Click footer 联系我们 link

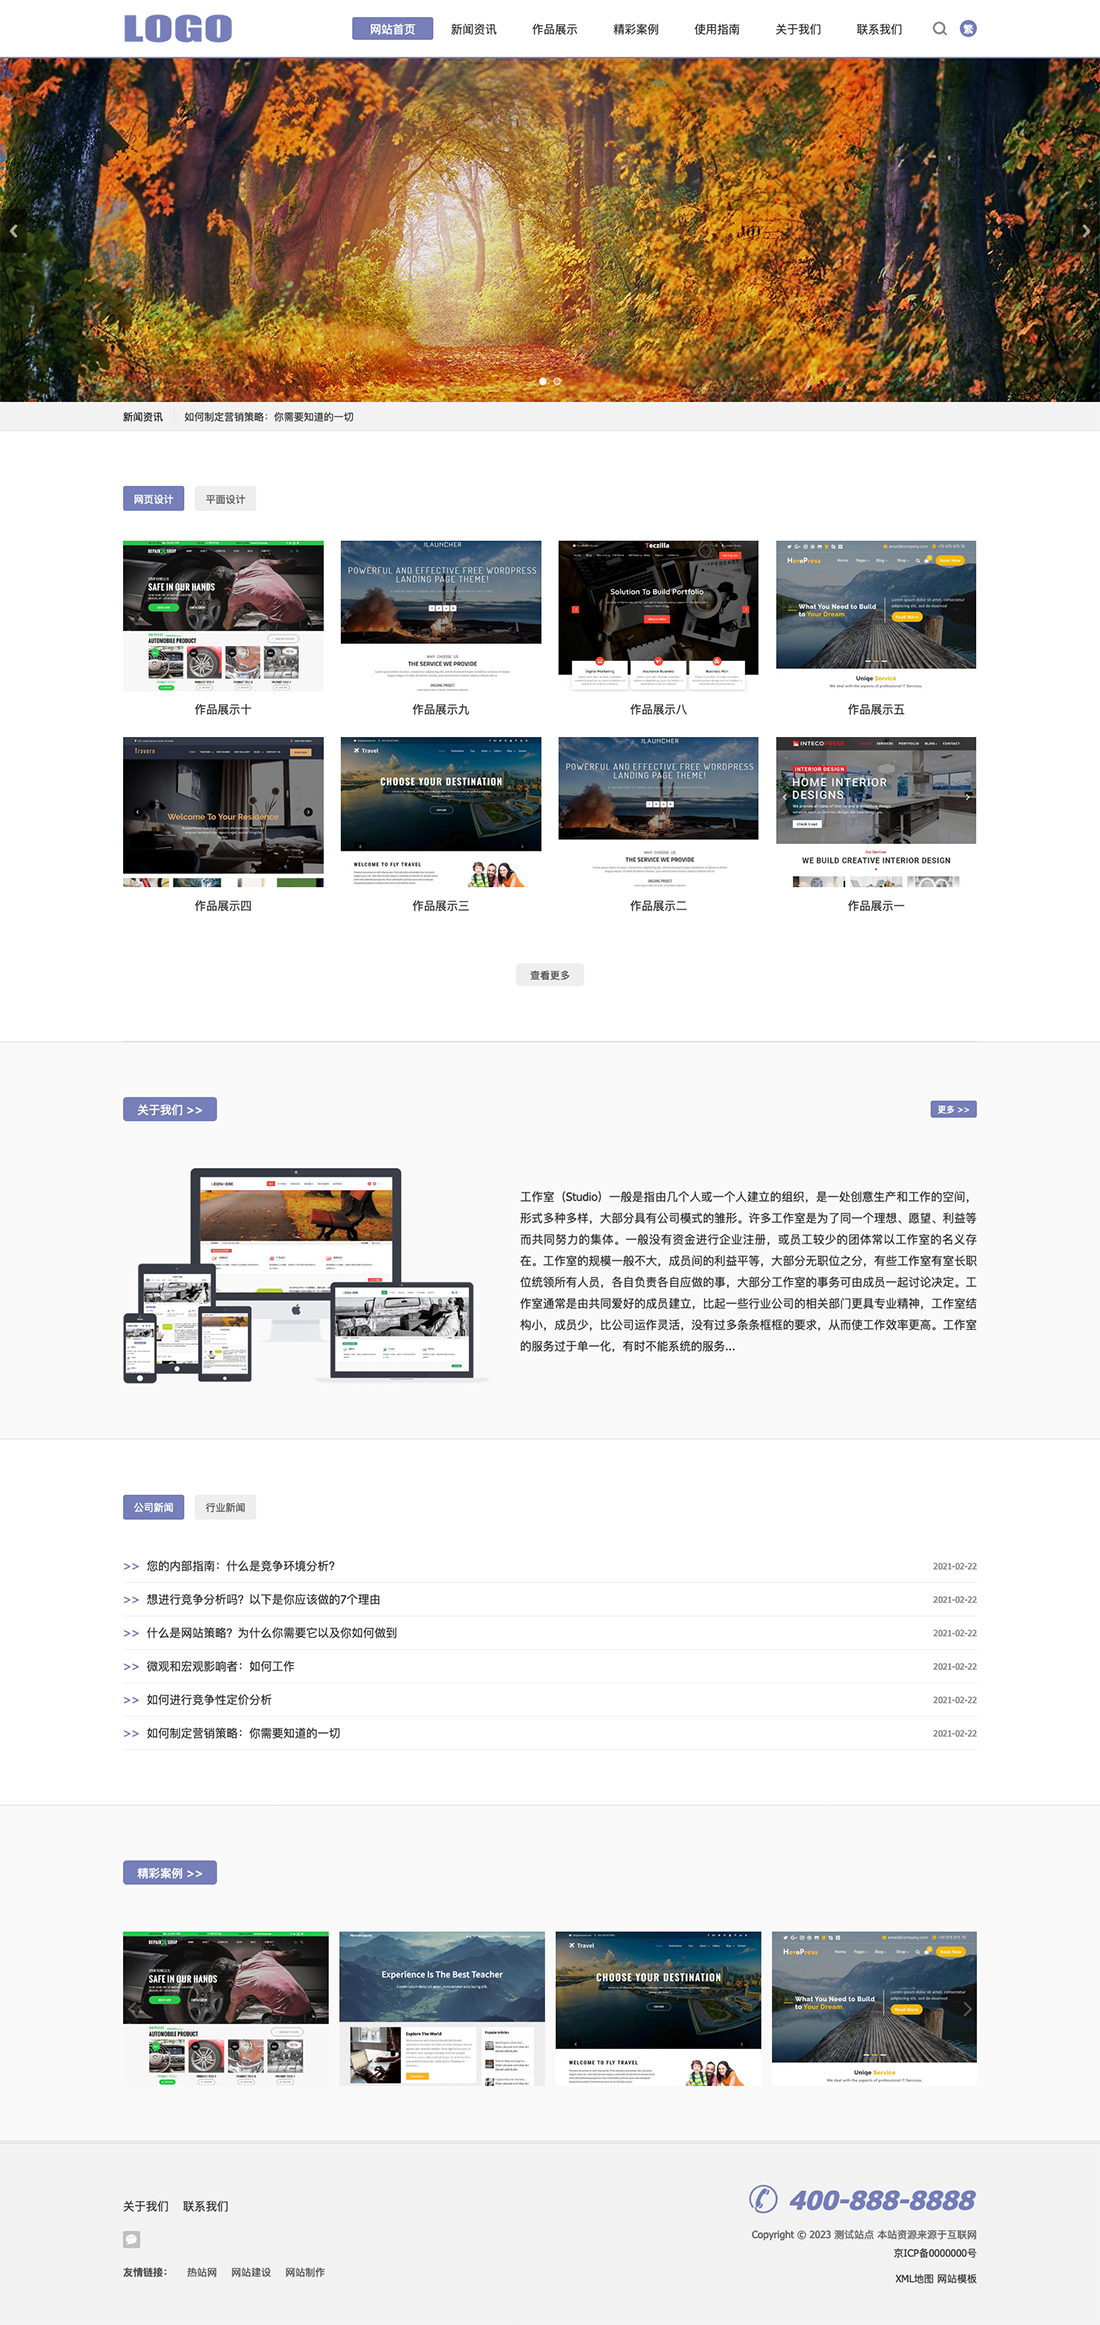click(205, 2206)
